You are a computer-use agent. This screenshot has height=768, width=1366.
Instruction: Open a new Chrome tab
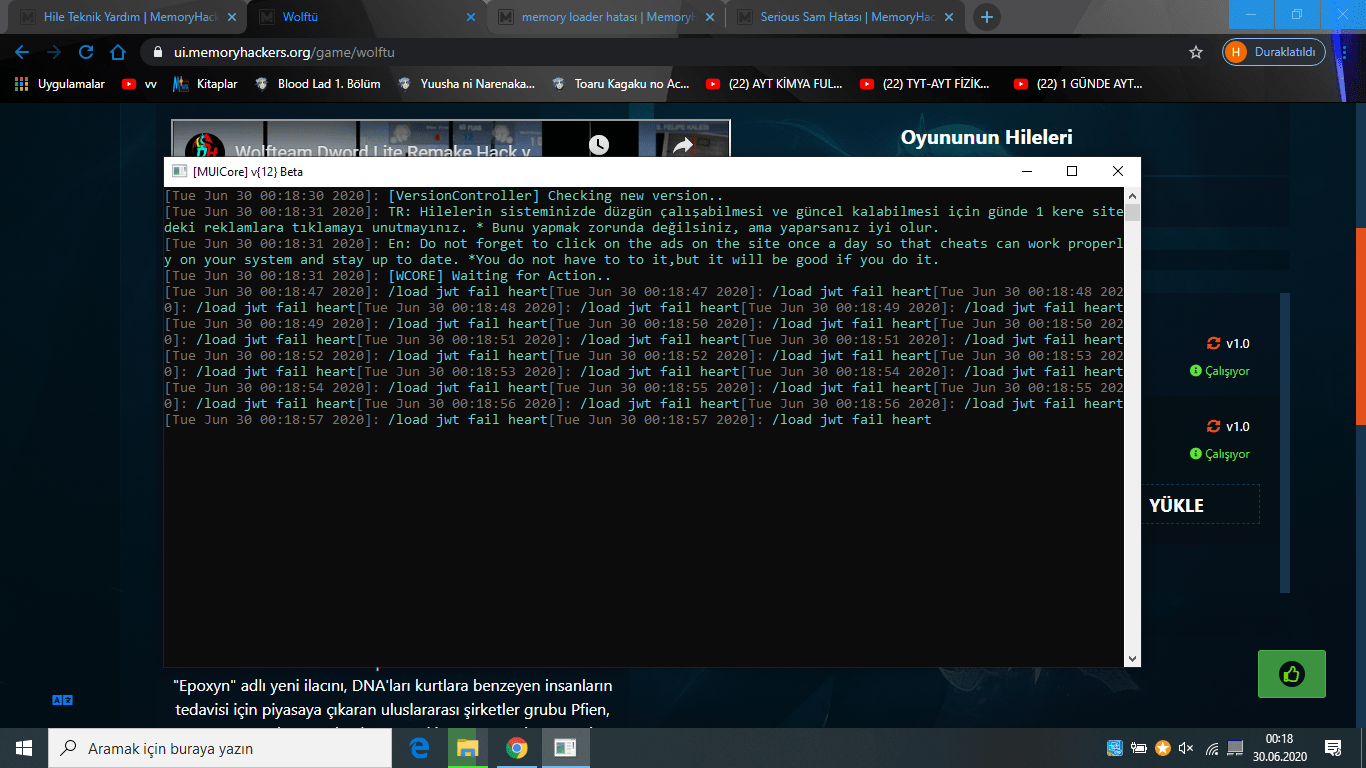tap(987, 17)
